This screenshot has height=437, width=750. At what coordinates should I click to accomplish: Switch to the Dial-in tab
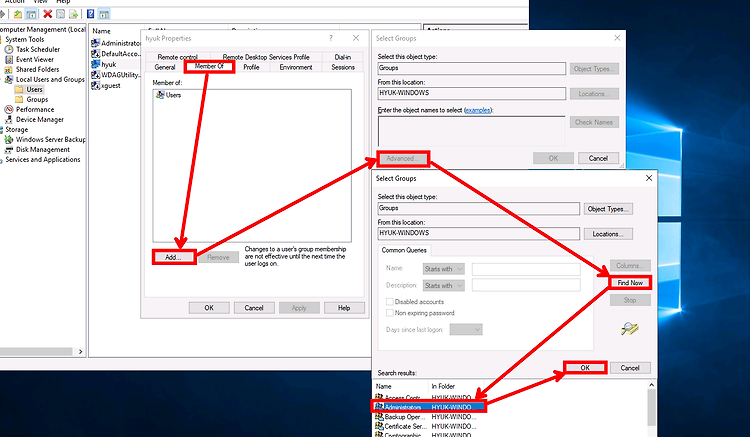[342, 57]
